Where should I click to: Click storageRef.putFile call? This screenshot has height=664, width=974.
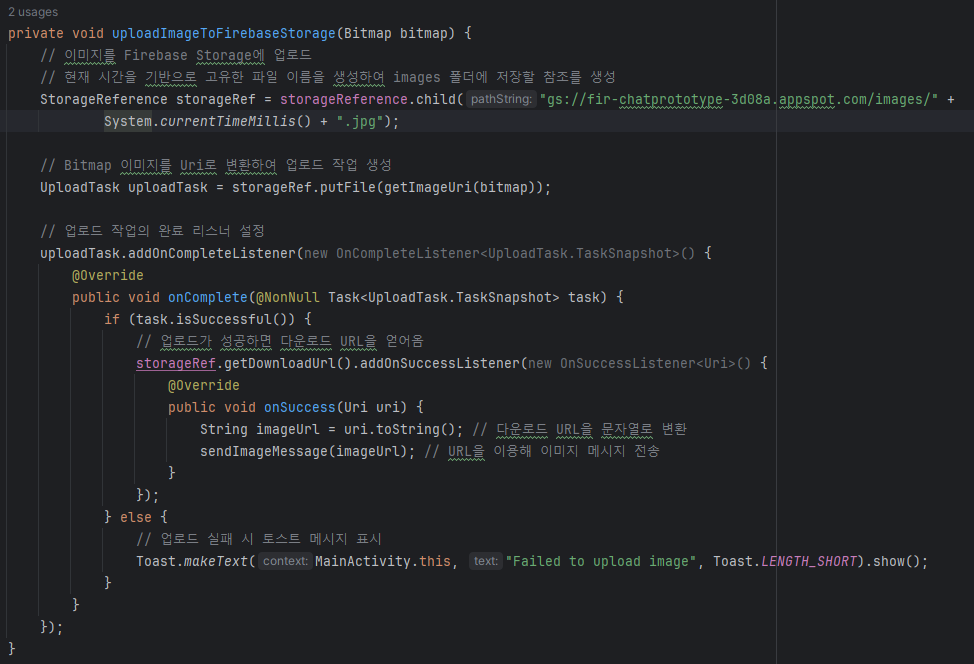pos(304,187)
